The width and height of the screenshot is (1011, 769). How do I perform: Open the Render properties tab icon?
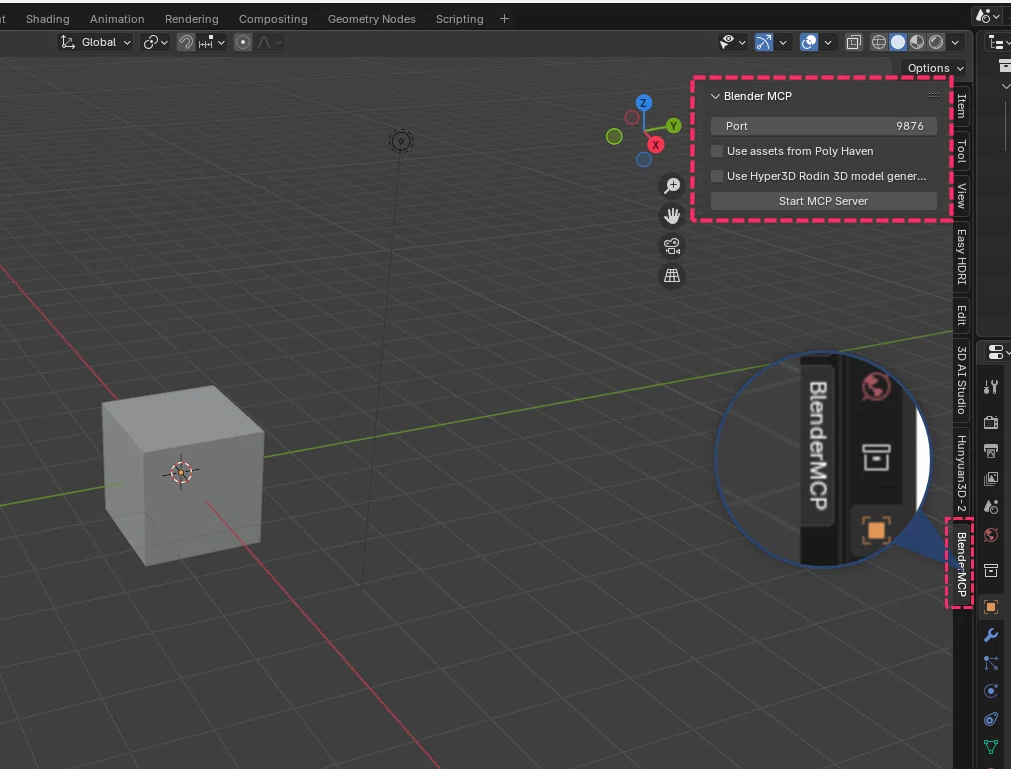click(991, 423)
